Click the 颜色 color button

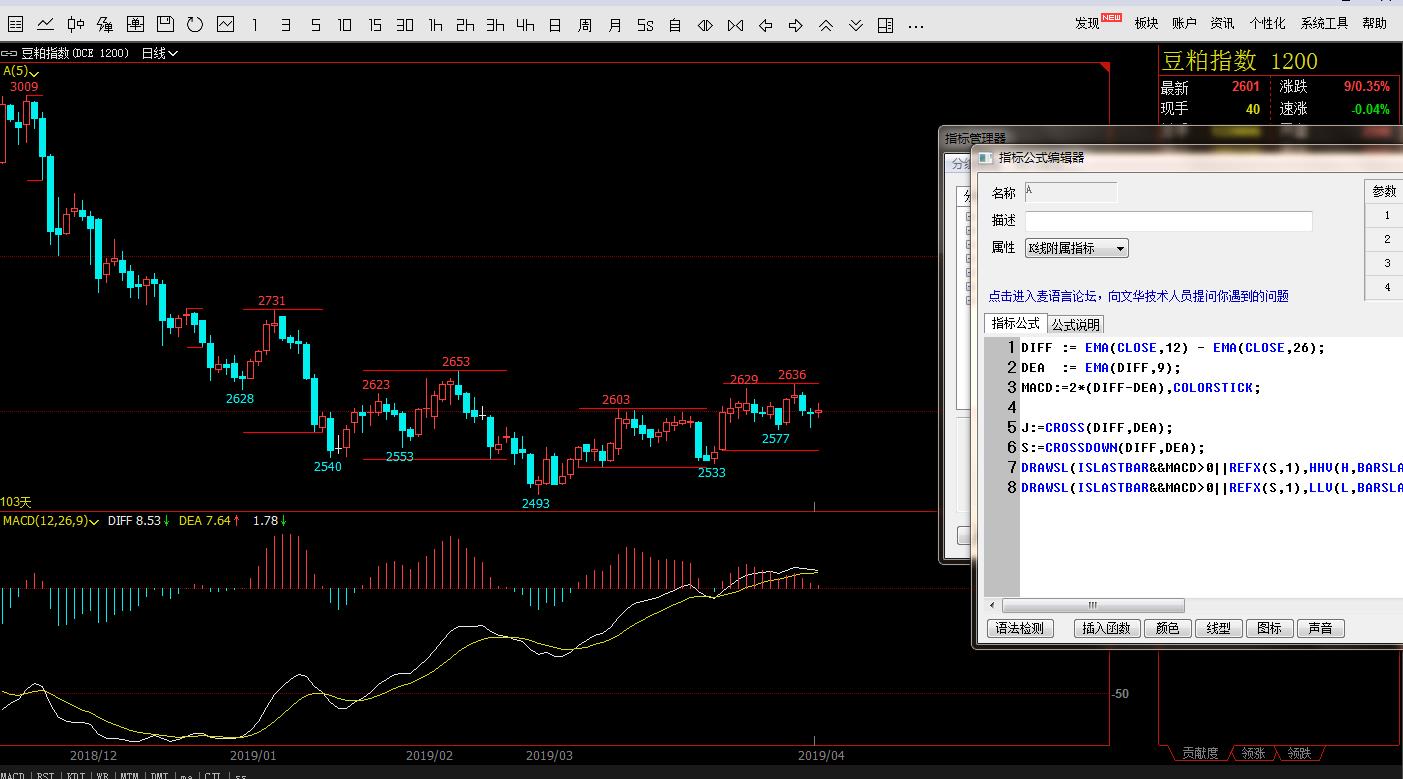(1167, 628)
